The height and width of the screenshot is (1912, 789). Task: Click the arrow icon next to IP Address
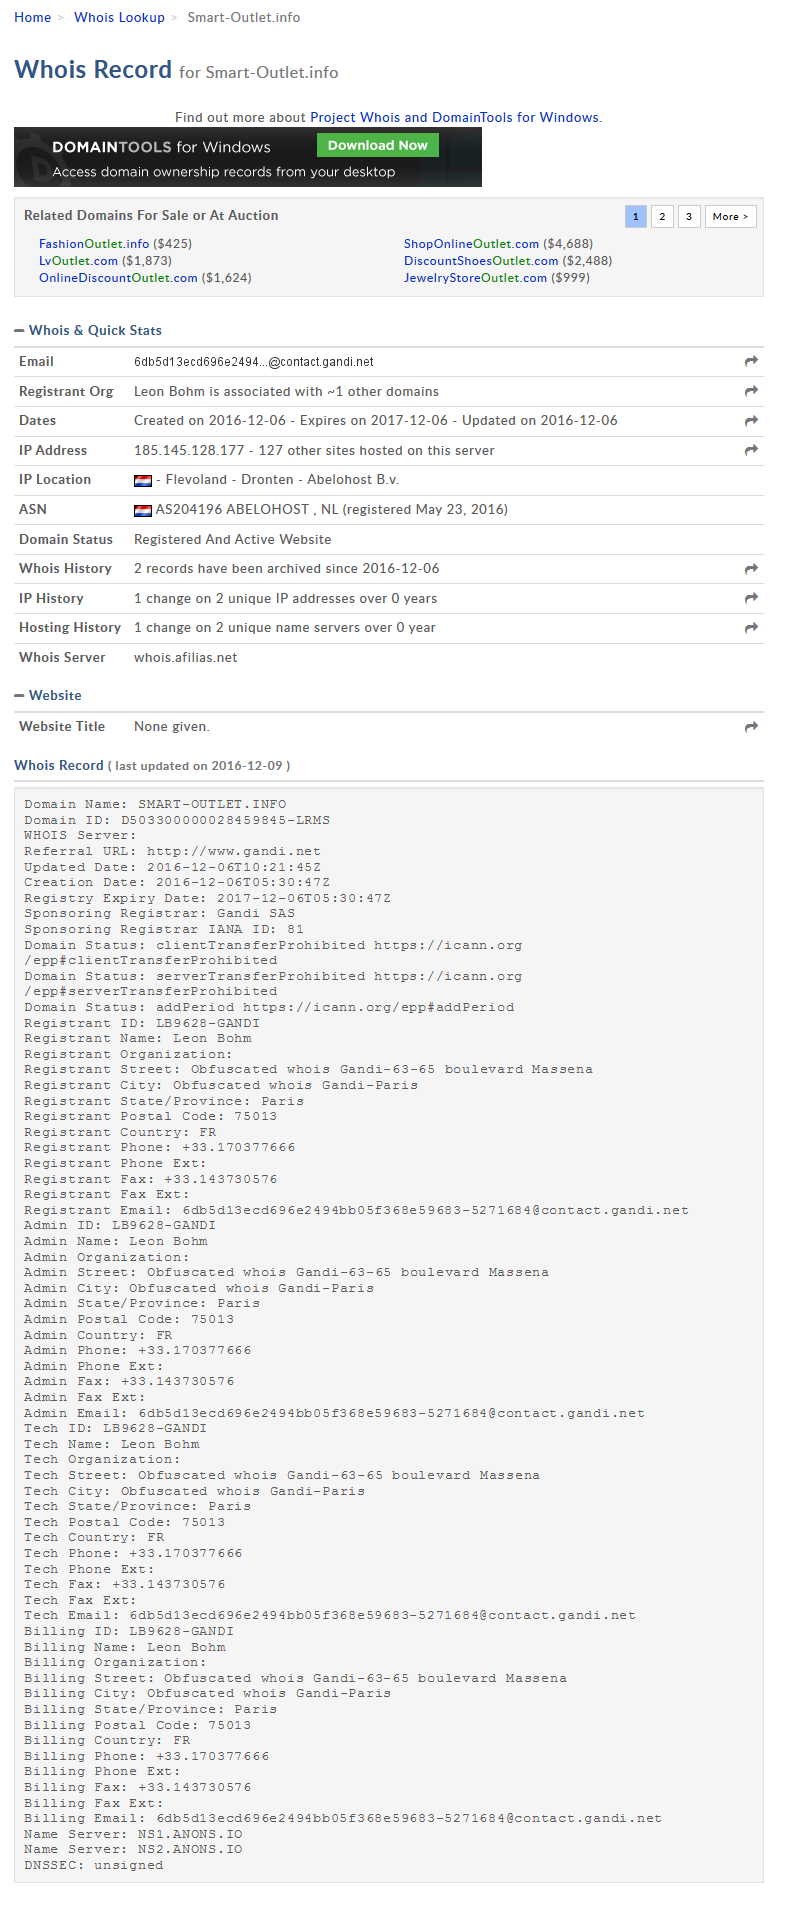pos(751,450)
